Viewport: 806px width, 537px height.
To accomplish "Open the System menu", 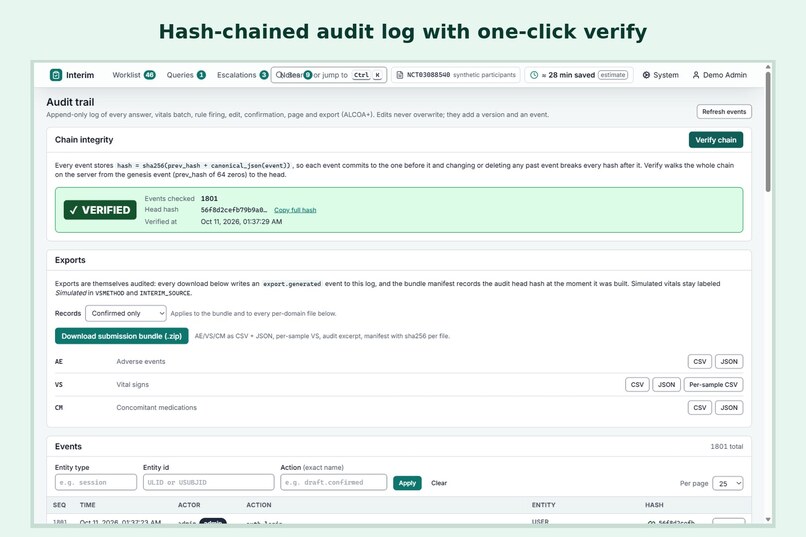I will pos(661,75).
